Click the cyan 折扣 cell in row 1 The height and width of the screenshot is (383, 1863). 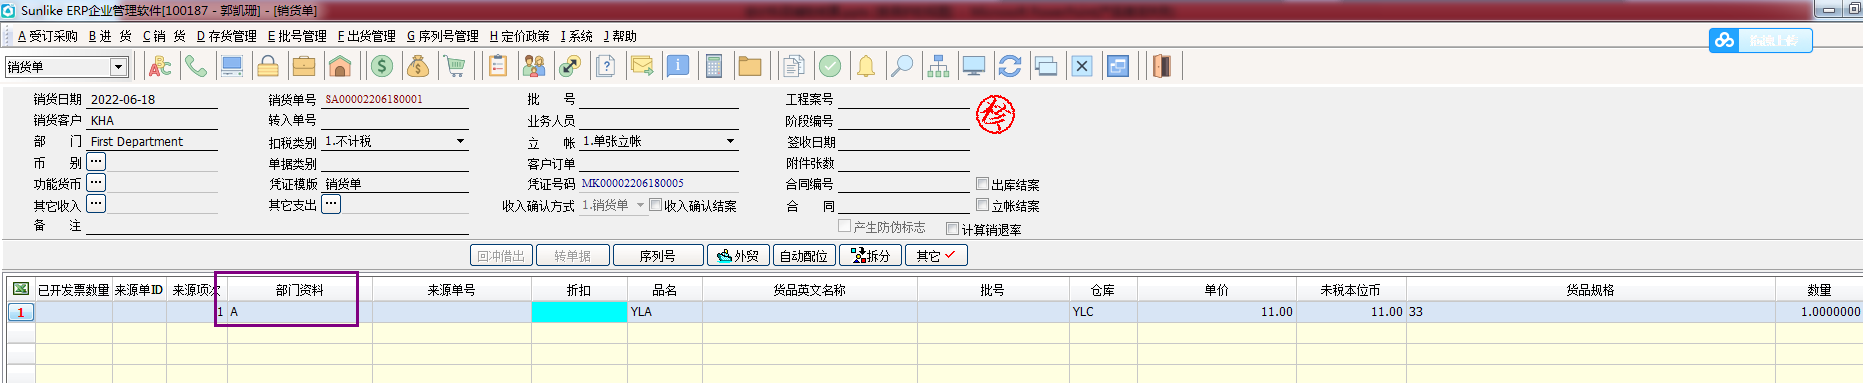pyautogui.click(x=579, y=312)
